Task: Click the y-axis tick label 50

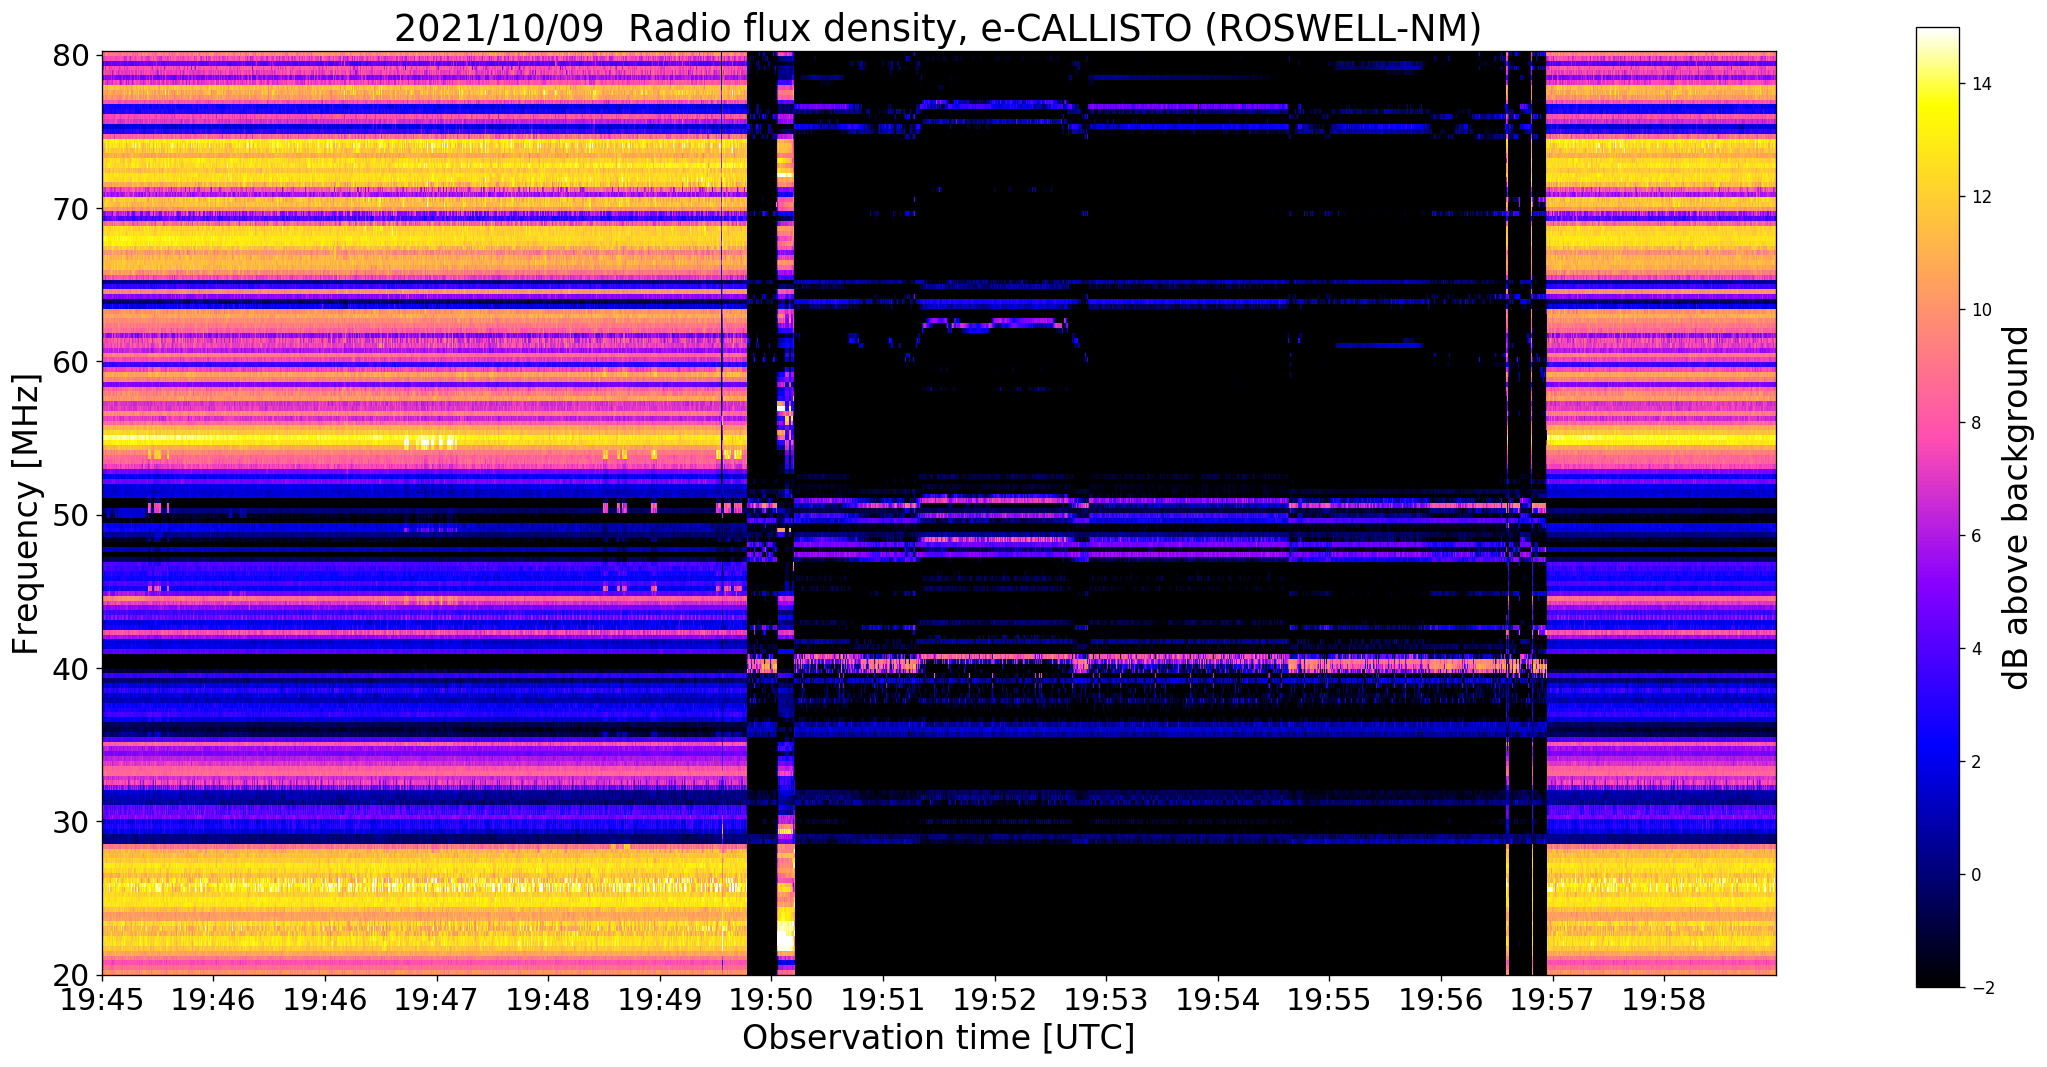Action: click(70, 515)
